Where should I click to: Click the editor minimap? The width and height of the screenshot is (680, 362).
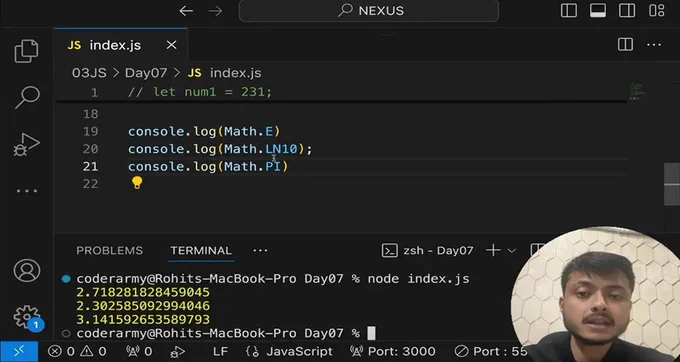[x=638, y=91]
